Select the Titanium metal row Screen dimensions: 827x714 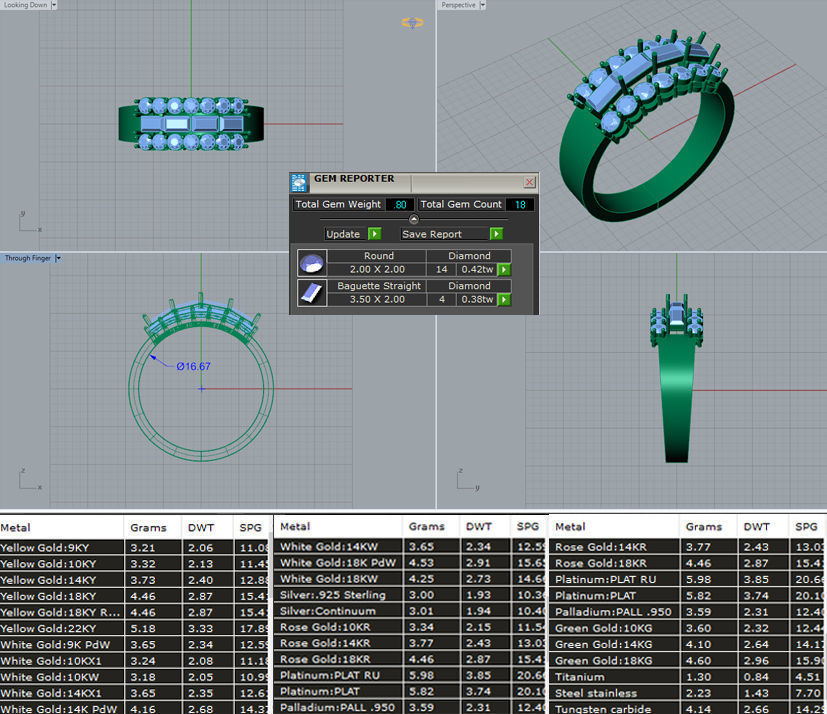688,677
